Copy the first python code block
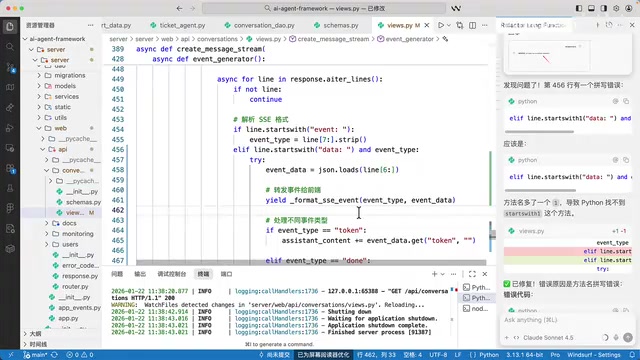The height and width of the screenshot is (360, 640). pyautogui.click(x=626, y=101)
